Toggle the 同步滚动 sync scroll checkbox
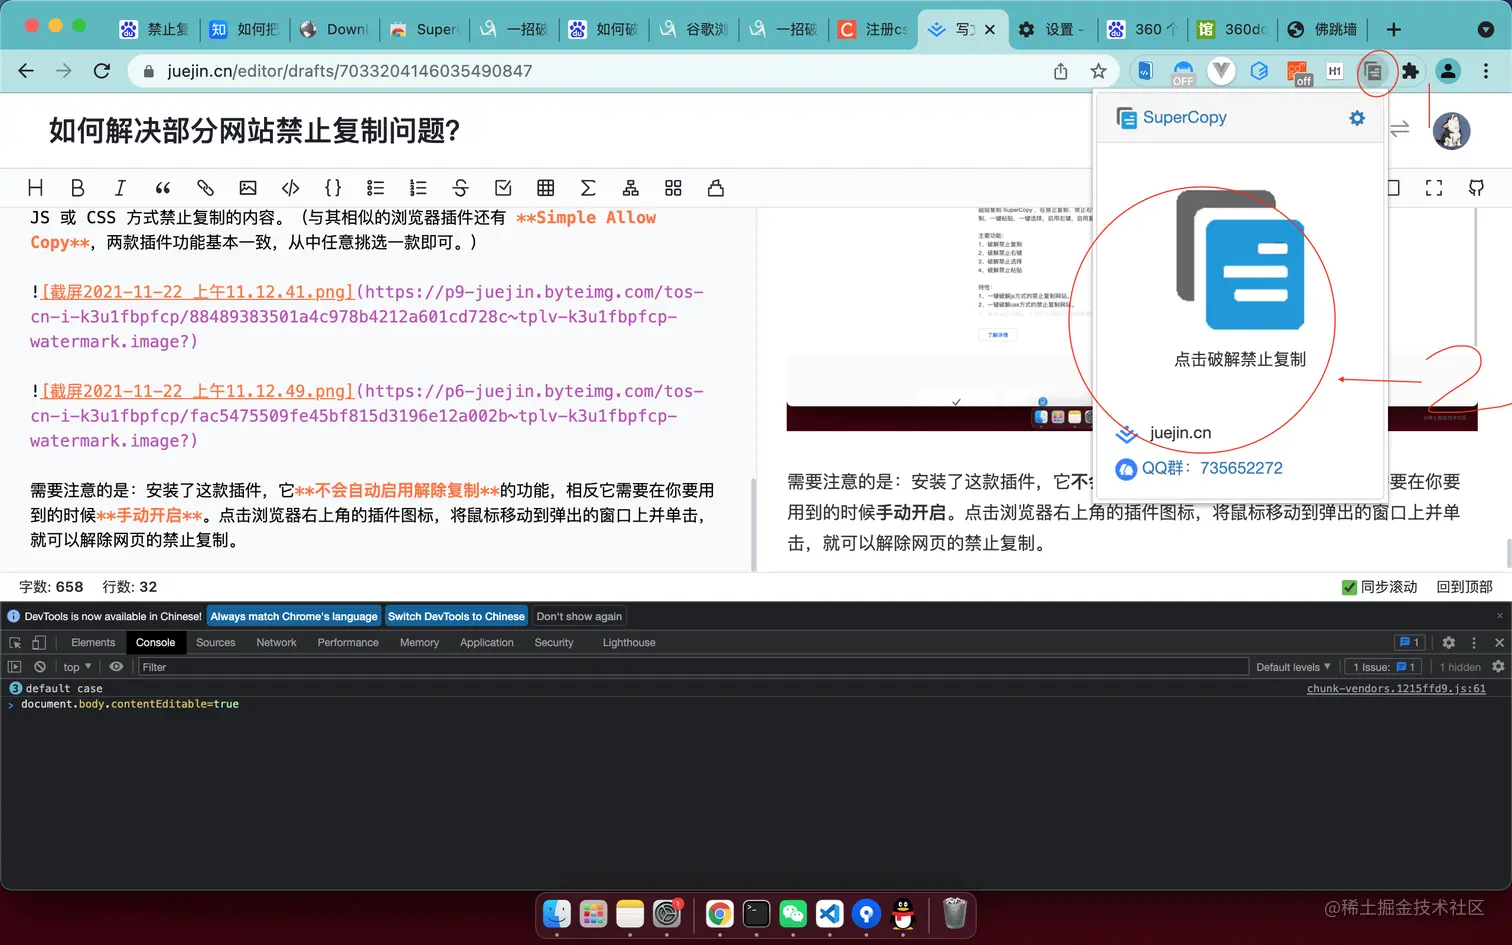 tap(1349, 587)
